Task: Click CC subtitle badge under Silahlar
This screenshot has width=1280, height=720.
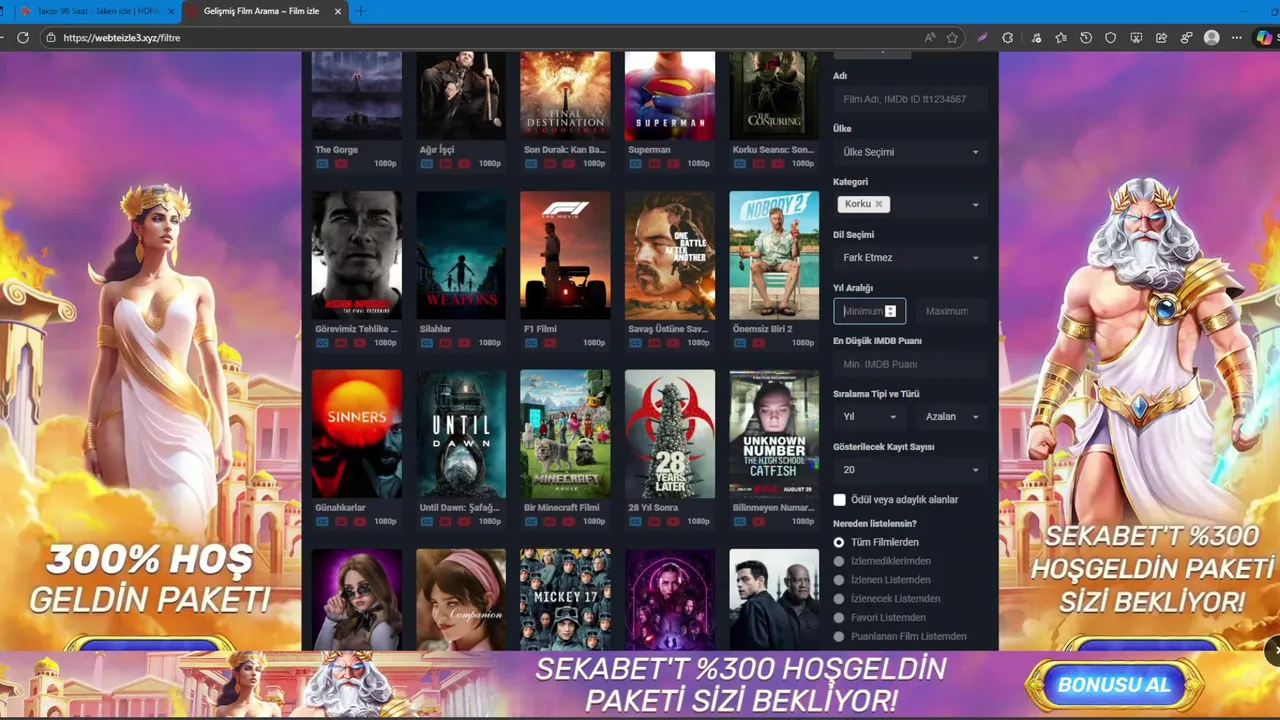Action: click(x=427, y=342)
